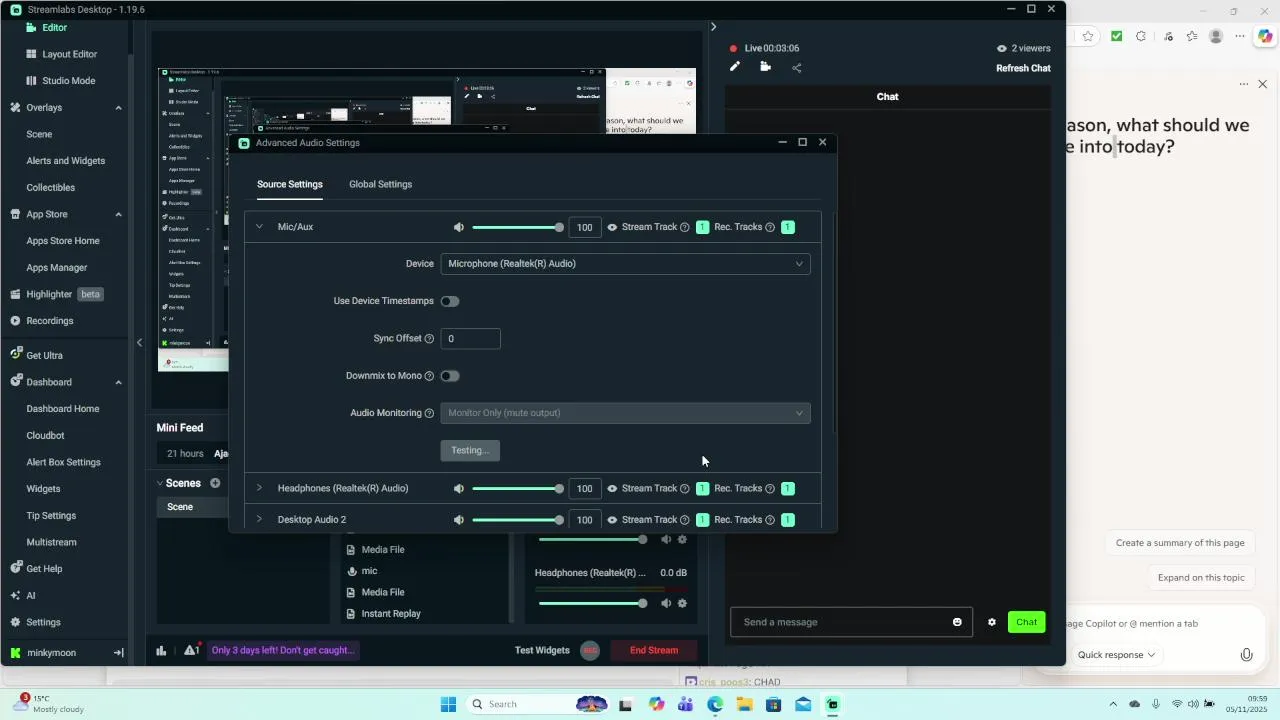
Task: Open the Copilot app in taskbar
Action: pyautogui.click(x=656, y=704)
